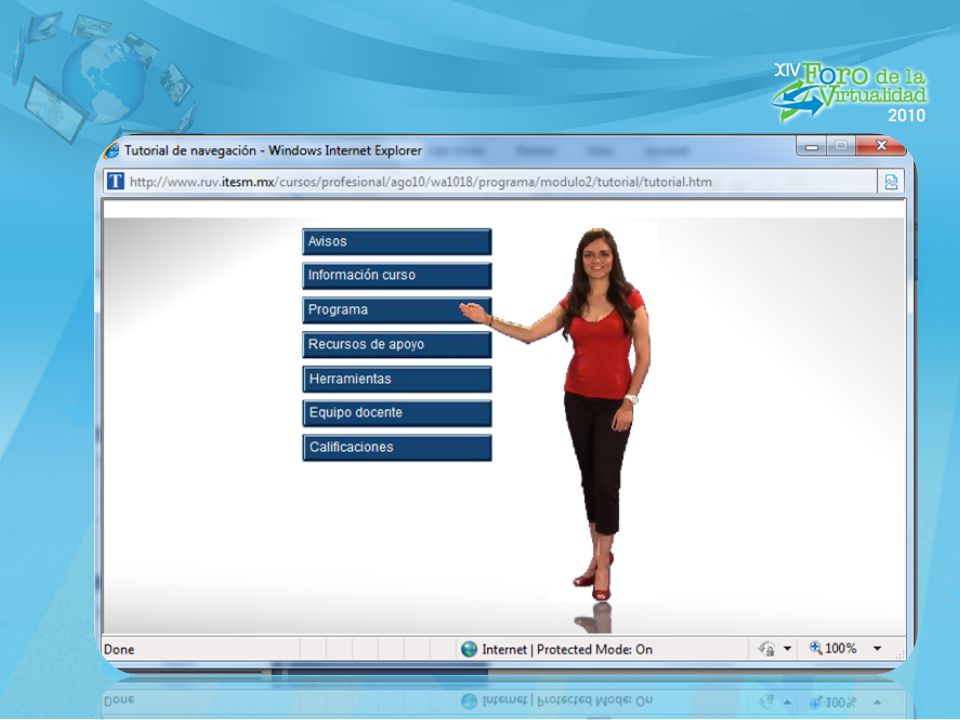Go to the Herramientas button
Screen dimensions: 960x720
397,378
